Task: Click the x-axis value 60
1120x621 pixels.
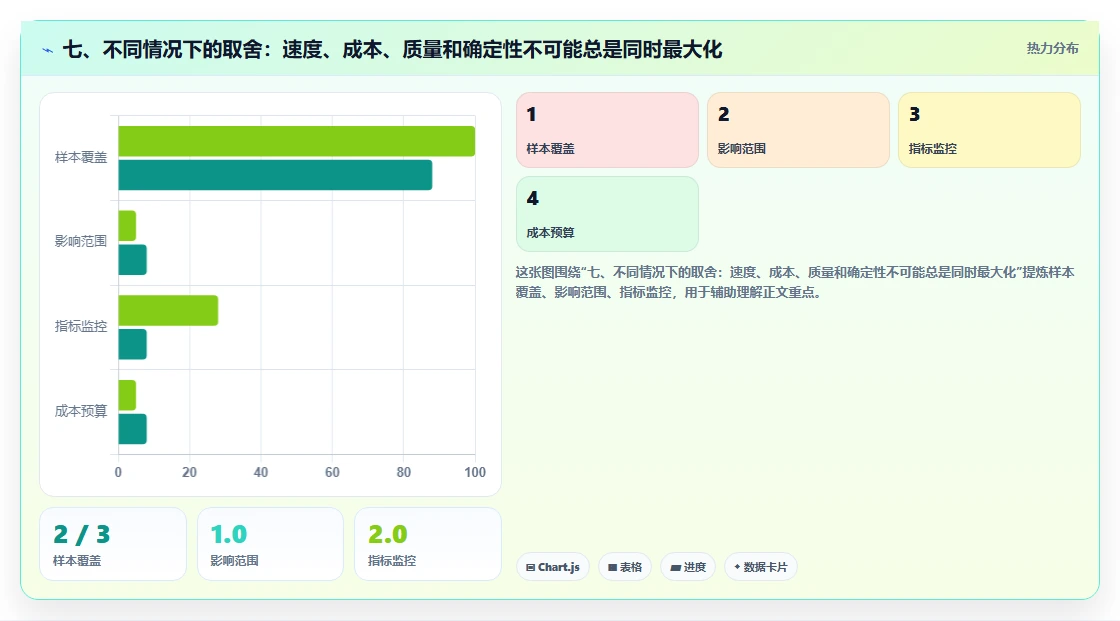Action: pyautogui.click(x=332, y=472)
